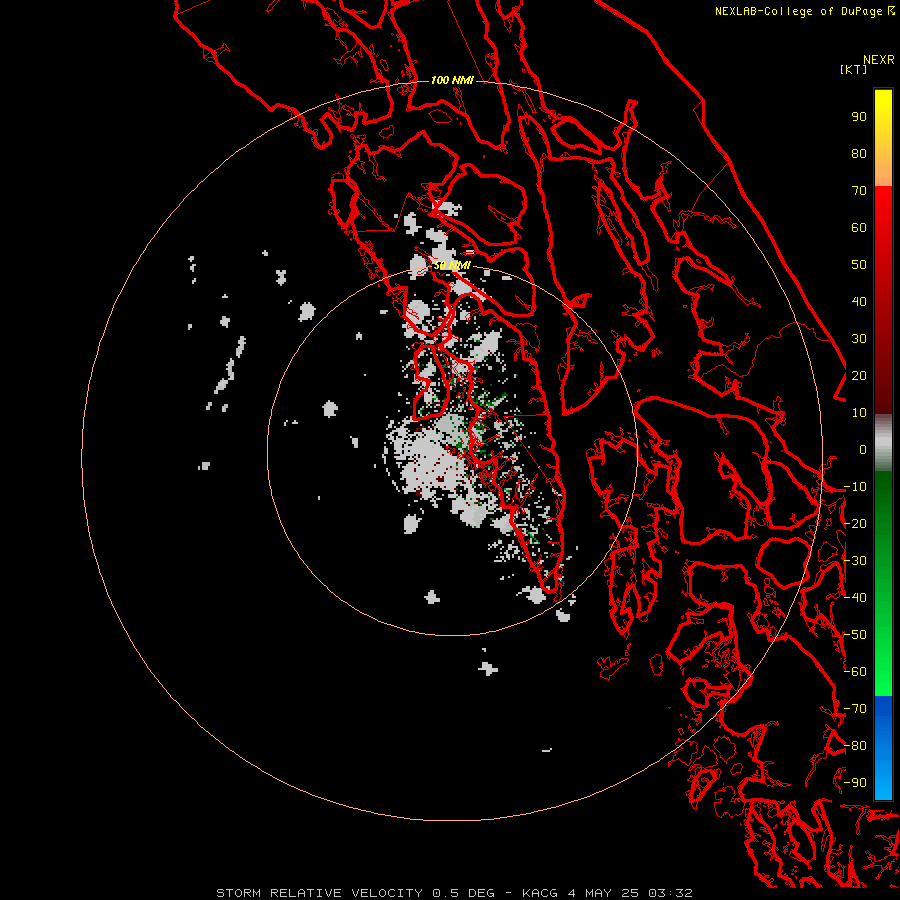Click the -90 value on the color scale
This screenshot has width=900, height=900.
[x=855, y=783]
